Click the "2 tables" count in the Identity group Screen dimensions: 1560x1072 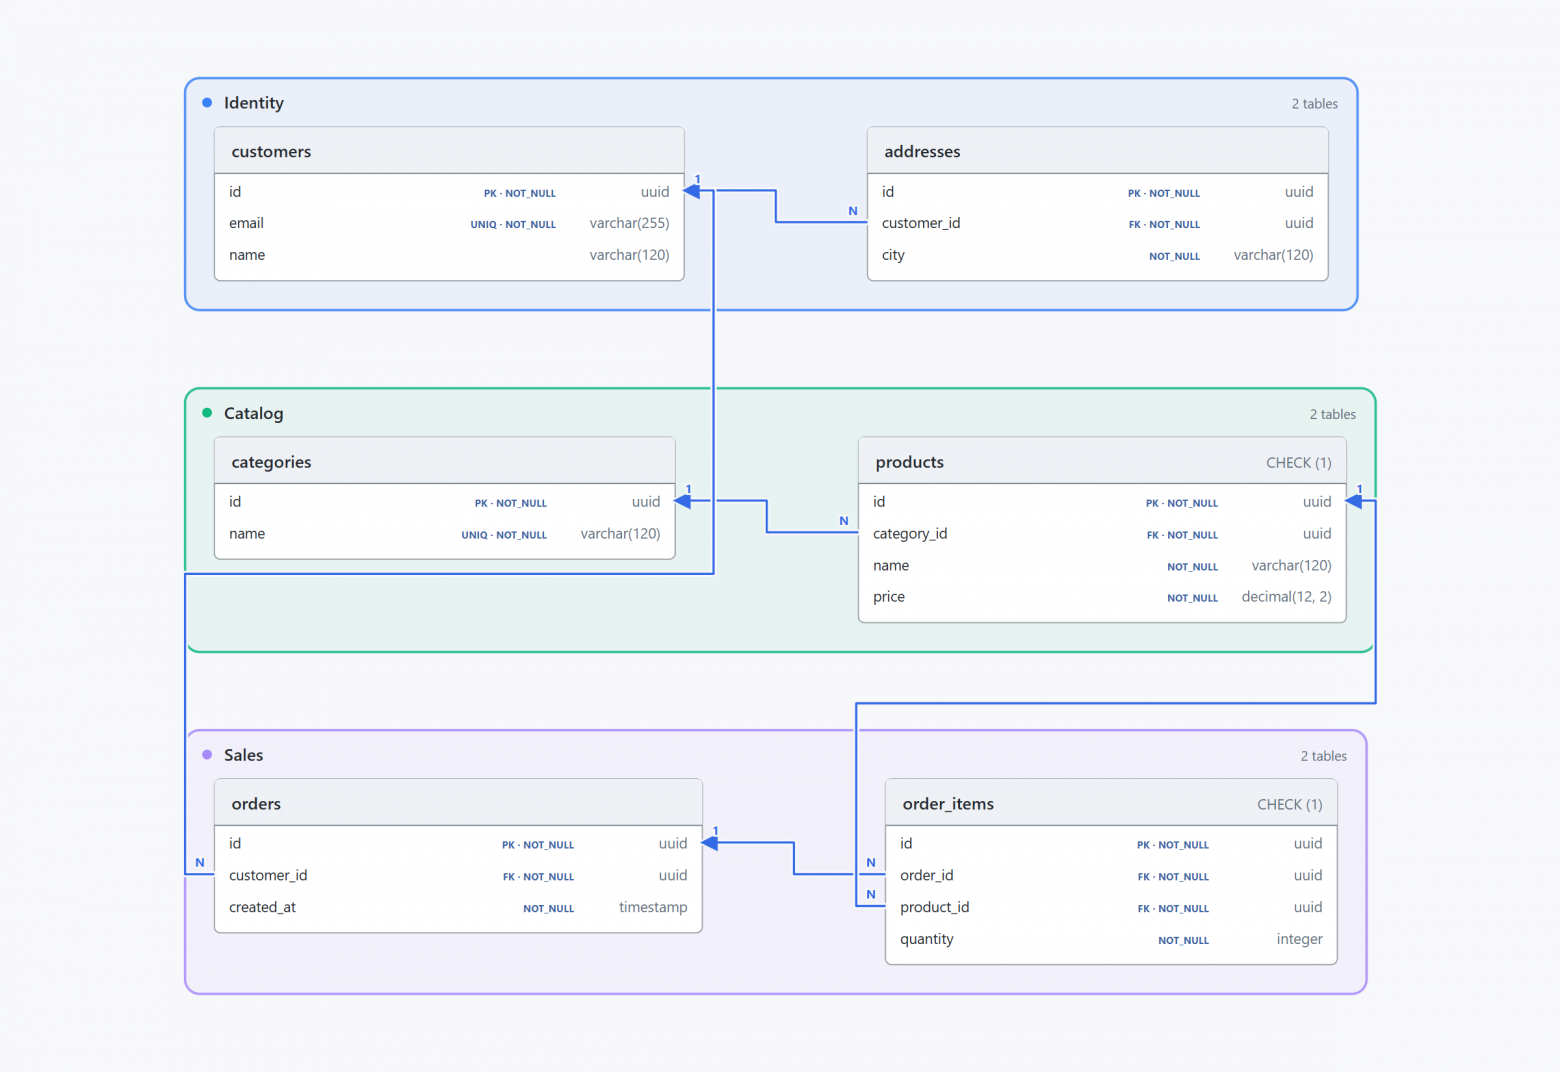1314,104
